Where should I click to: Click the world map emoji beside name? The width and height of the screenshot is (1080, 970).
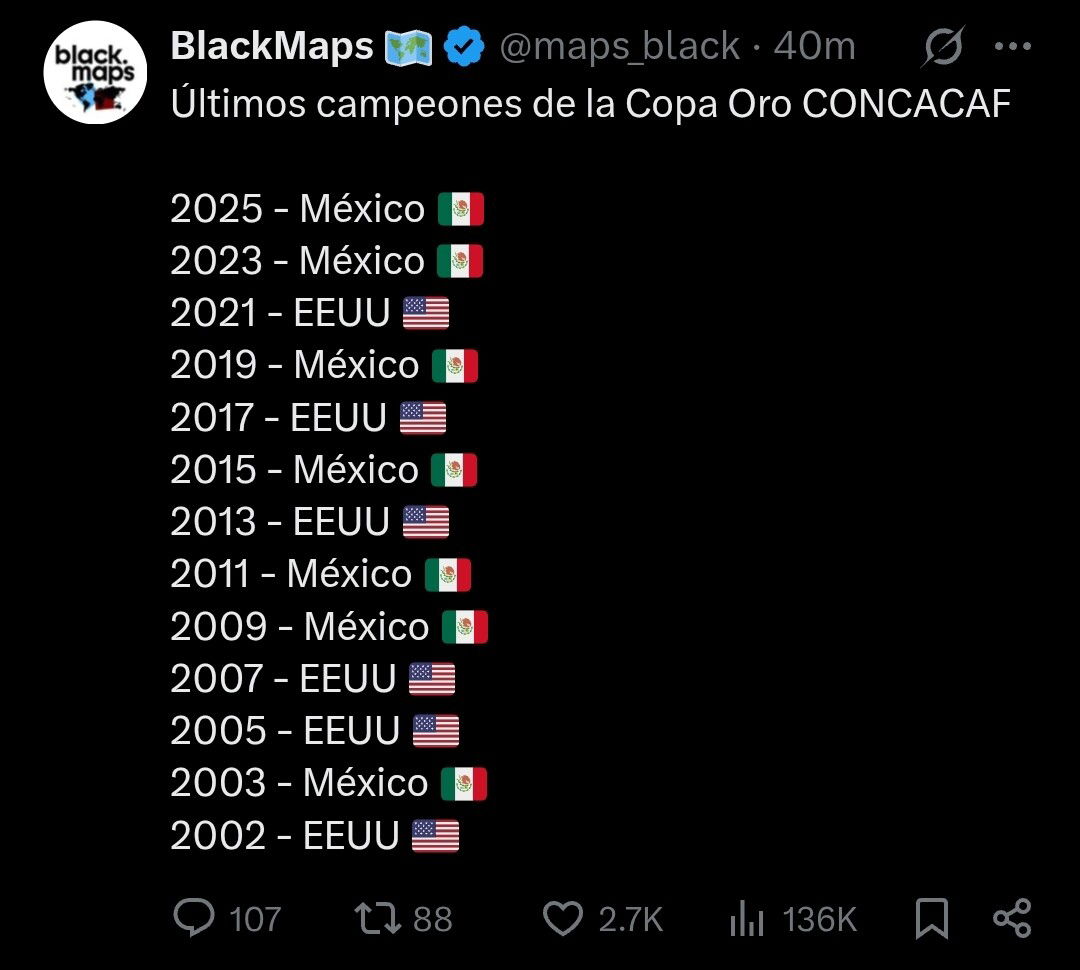[408, 48]
